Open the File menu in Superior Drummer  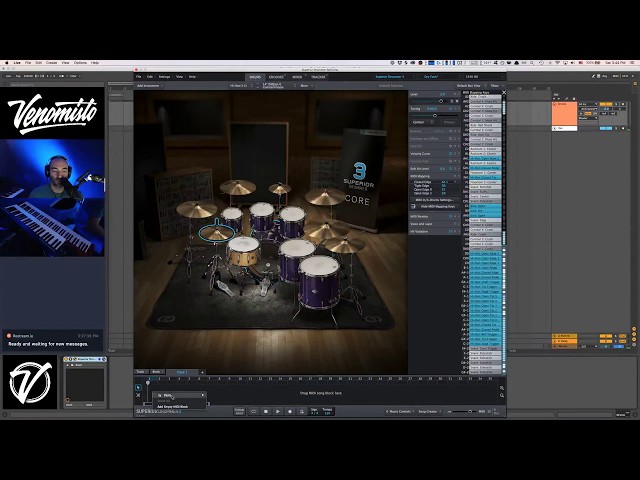click(138, 77)
